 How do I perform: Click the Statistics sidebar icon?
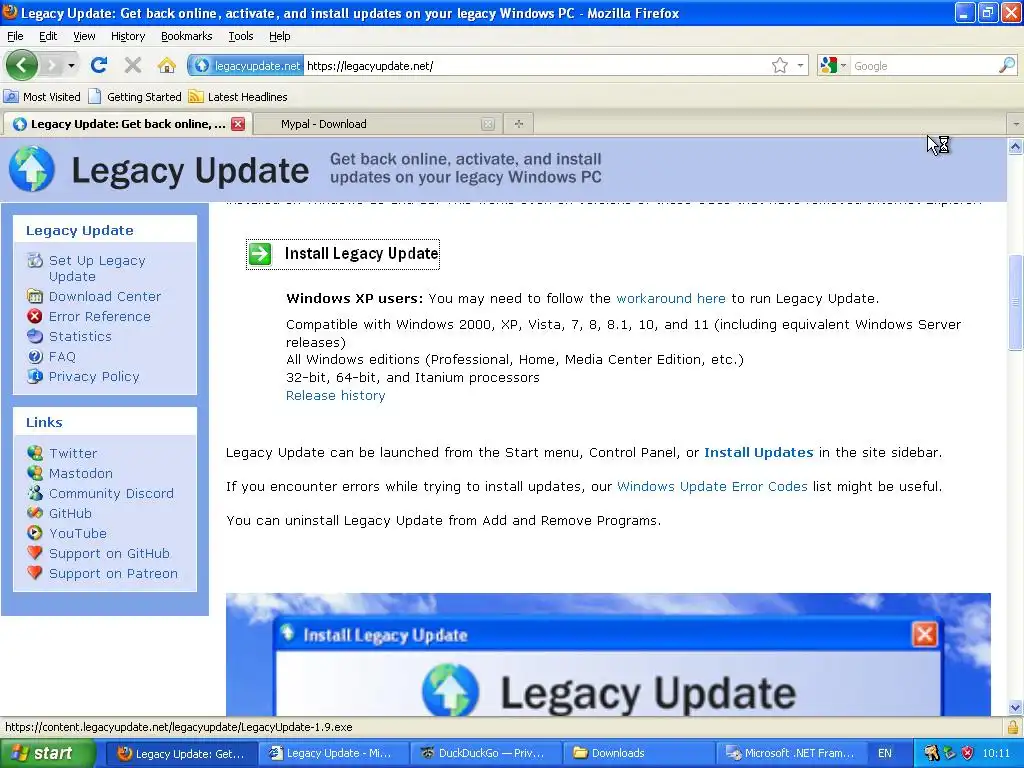point(35,336)
